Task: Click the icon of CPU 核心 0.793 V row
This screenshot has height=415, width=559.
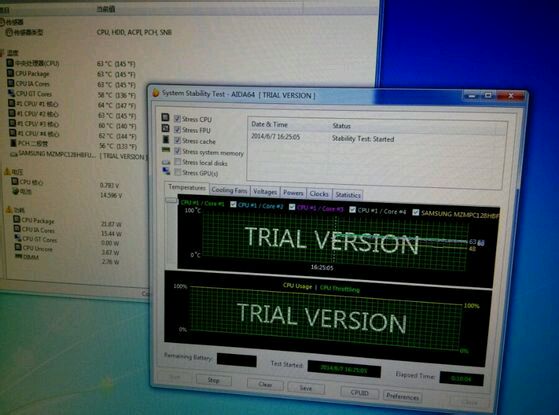Action: pyautogui.click(x=15, y=181)
